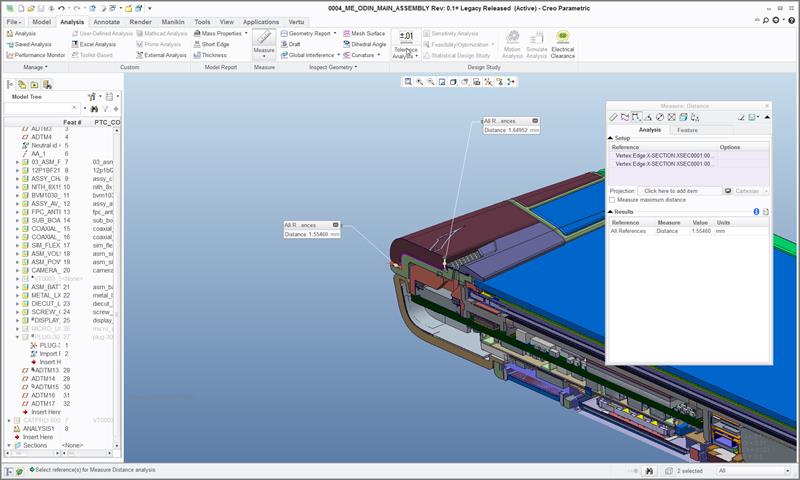This screenshot has width=800, height=480.
Task: Click the Model Tree vertical scrollbar
Action: pyautogui.click(x=116, y=288)
